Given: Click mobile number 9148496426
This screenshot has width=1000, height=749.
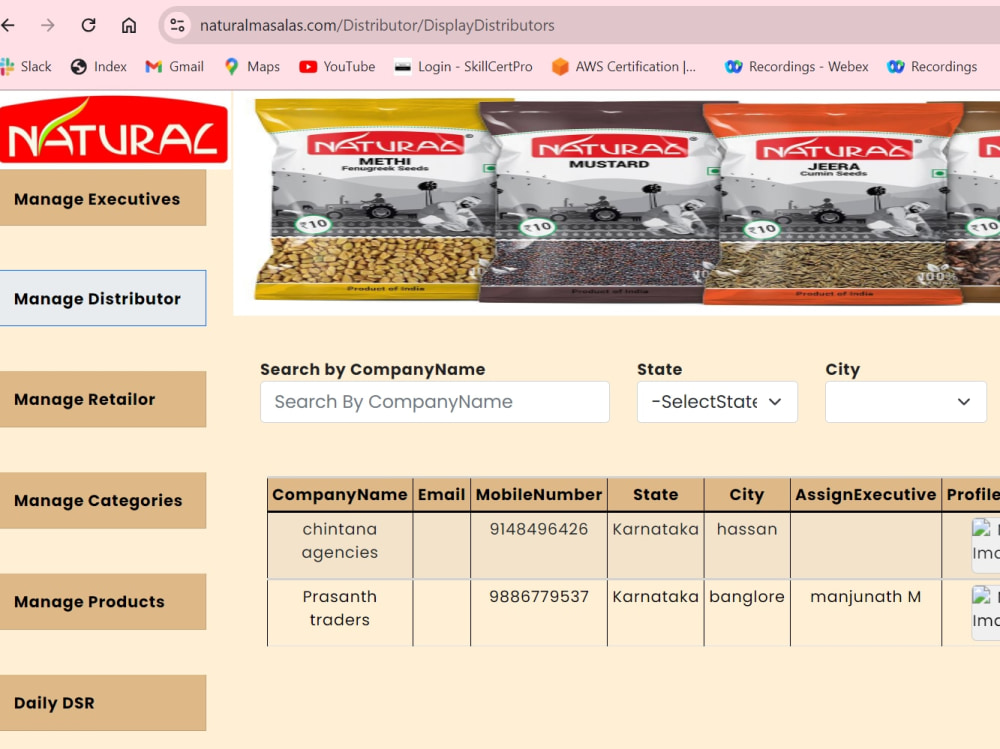Looking at the screenshot, I should [539, 529].
